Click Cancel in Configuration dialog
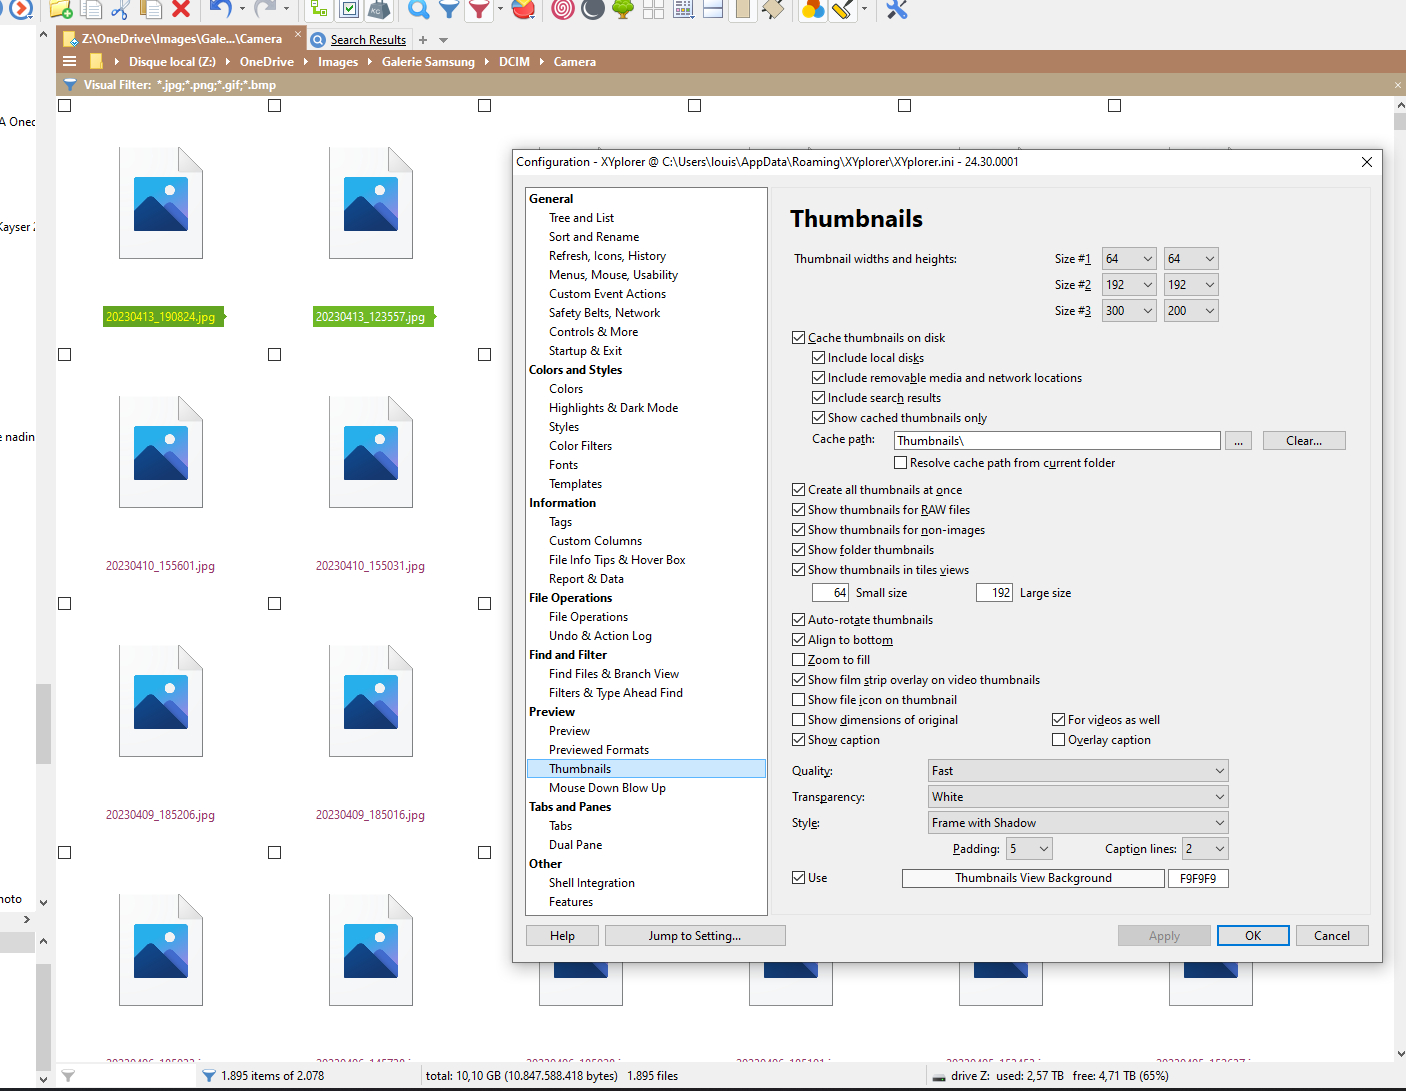The height and width of the screenshot is (1091, 1406). pyautogui.click(x=1332, y=936)
